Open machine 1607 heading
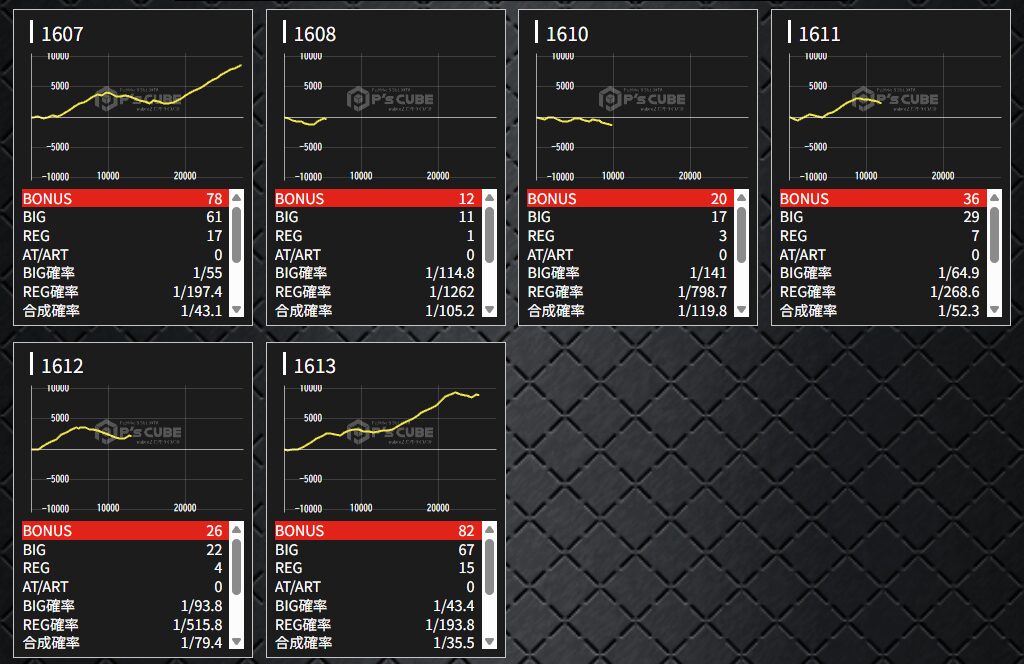The height and width of the screenshot is (664, 1024). coord(62,34)
